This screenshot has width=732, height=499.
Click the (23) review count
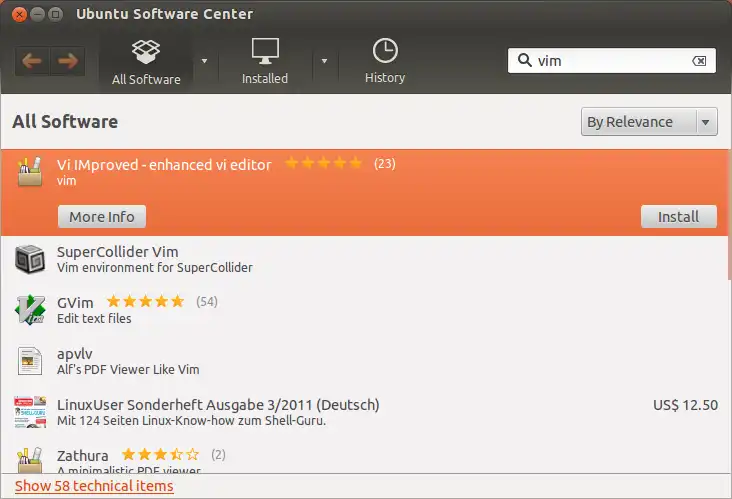click(x=385, y=164)
